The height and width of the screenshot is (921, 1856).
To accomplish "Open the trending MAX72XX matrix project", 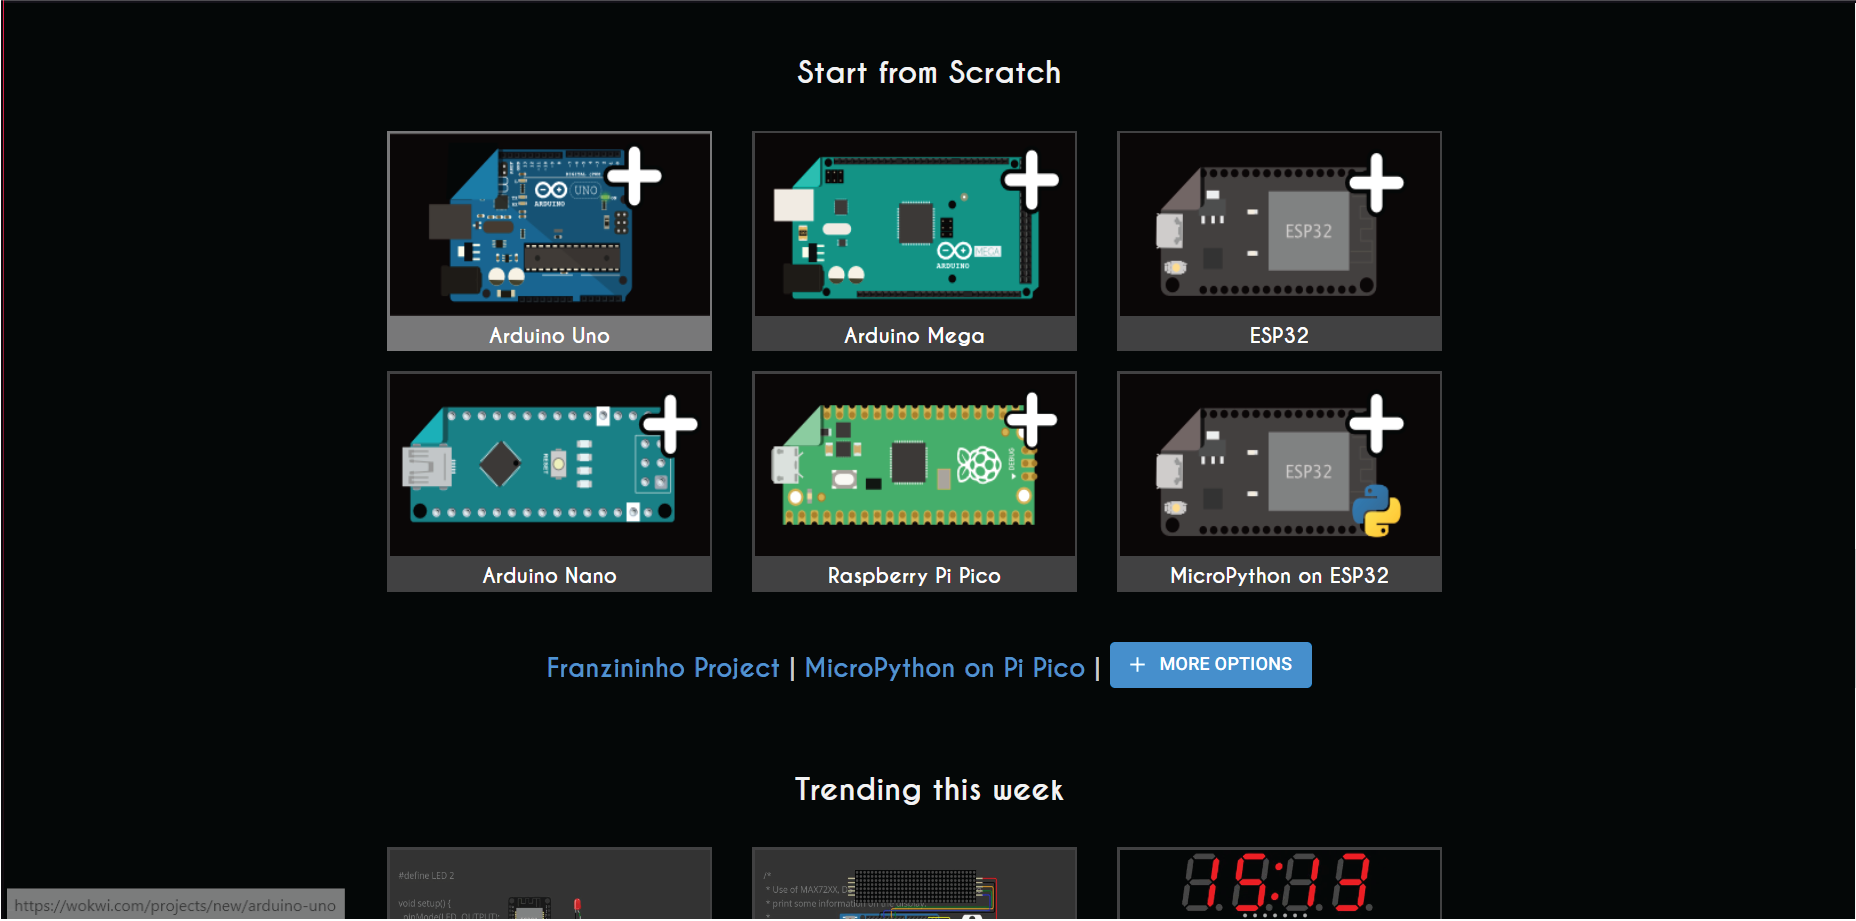I will click(x=914, y=884).
